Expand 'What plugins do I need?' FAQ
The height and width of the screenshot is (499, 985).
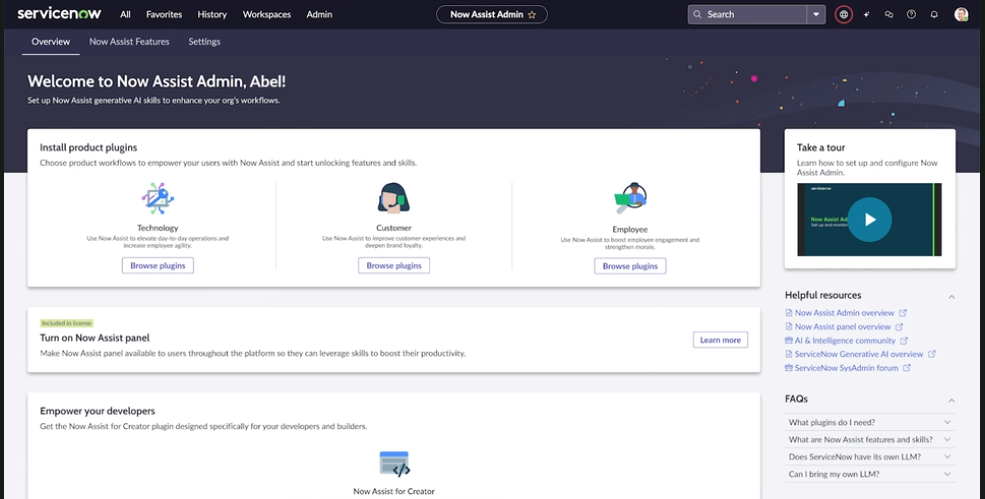pyautogui.click(x=870, y=422)
